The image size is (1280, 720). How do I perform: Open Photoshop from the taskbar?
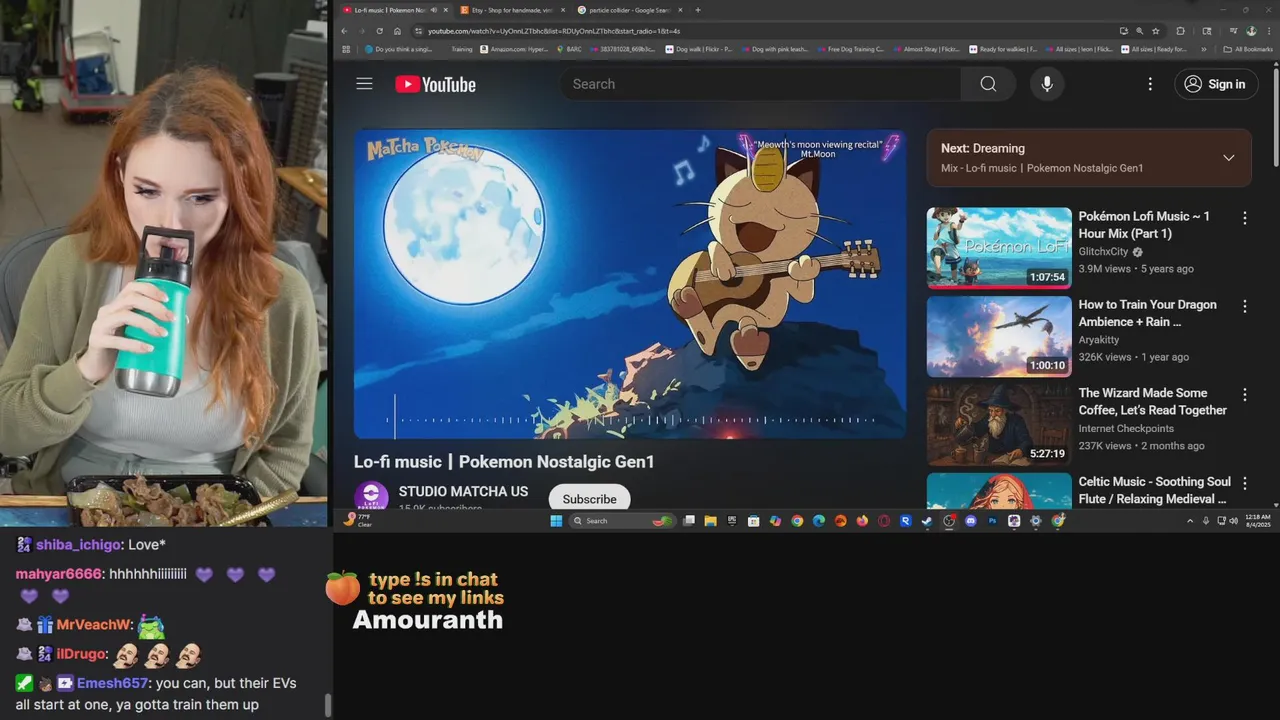coord(993,521)
